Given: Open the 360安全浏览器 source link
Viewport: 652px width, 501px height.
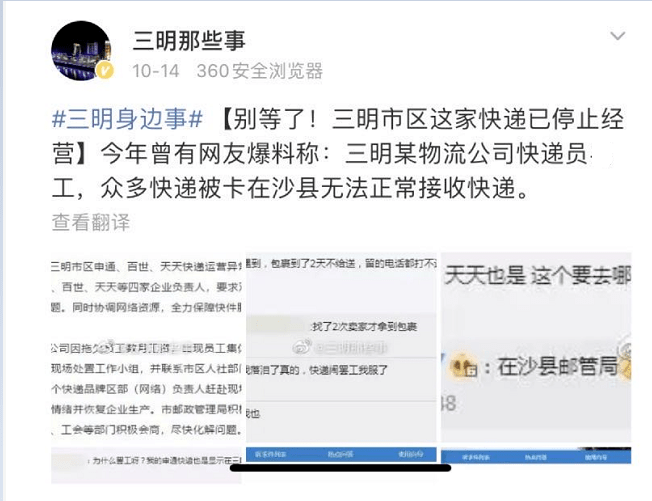Looking at the screenshot, I should 259,71.
